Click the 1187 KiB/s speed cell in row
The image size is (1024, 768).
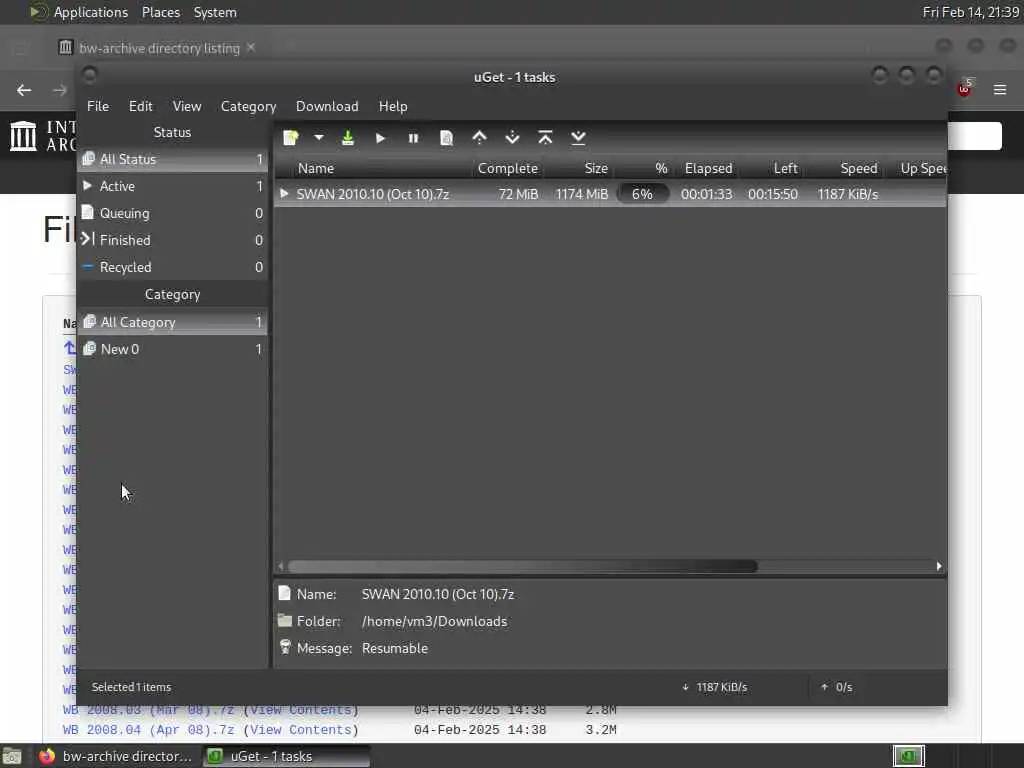[848, 194]
